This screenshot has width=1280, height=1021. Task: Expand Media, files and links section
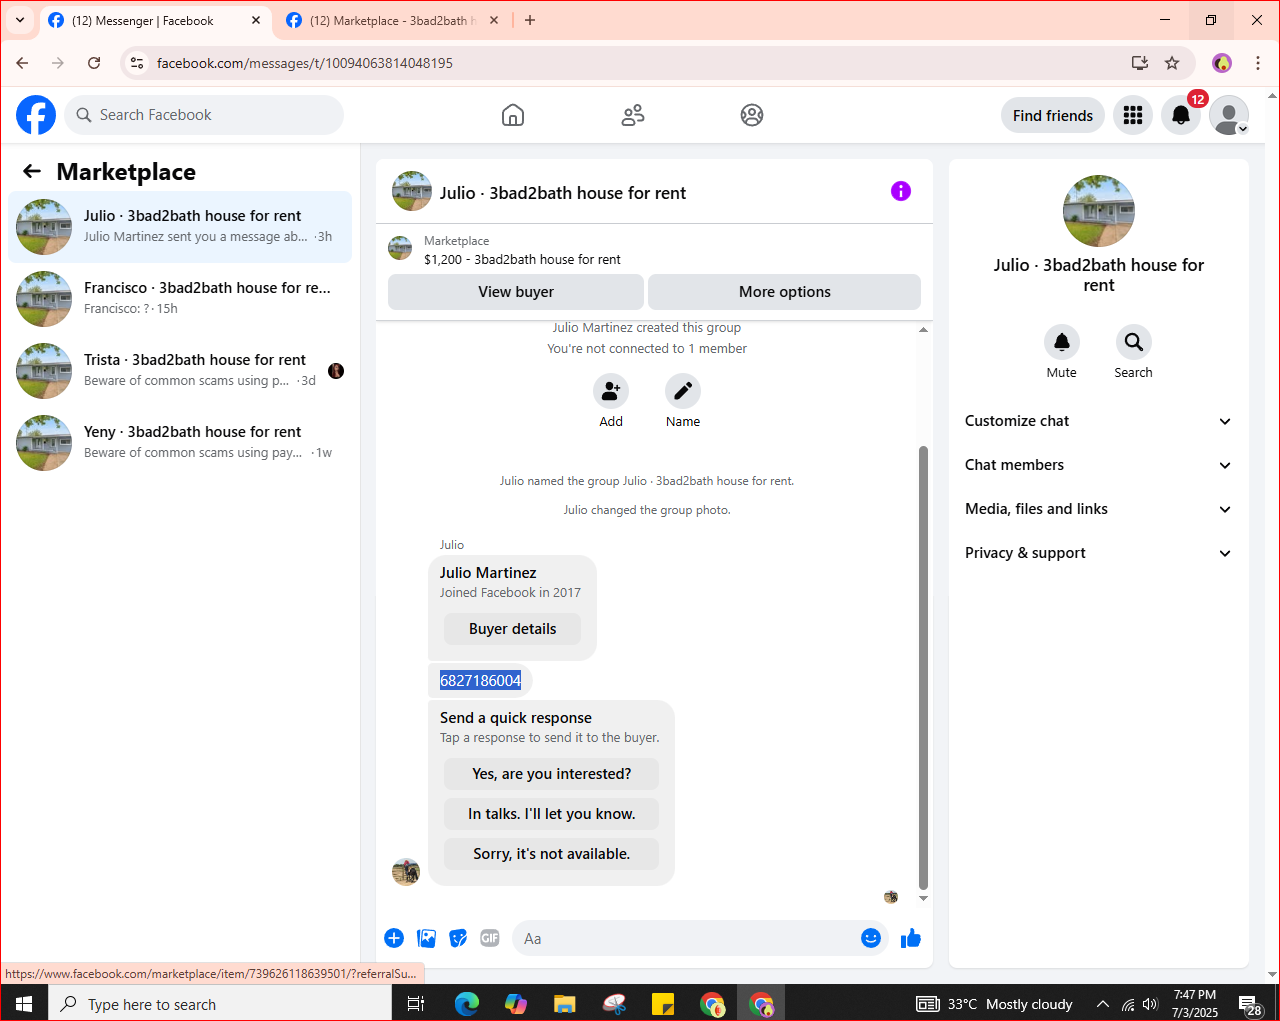(1098, 509)
